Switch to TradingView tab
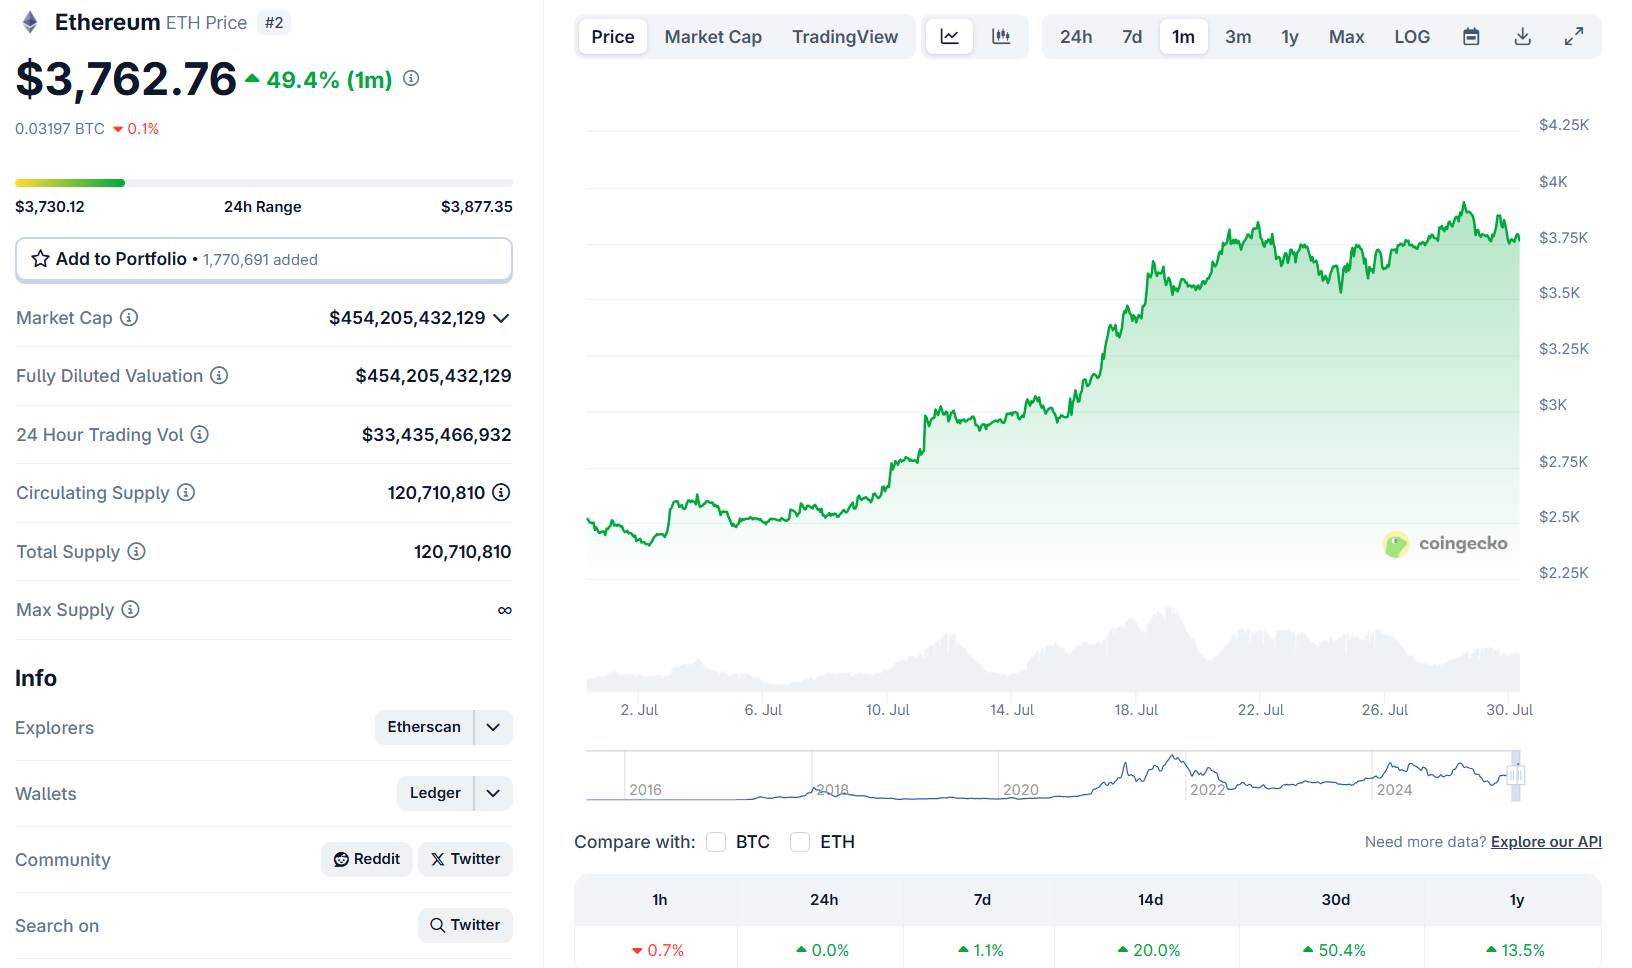The height and width of the screenshot is (968, 1632). (x=845, y=37)
